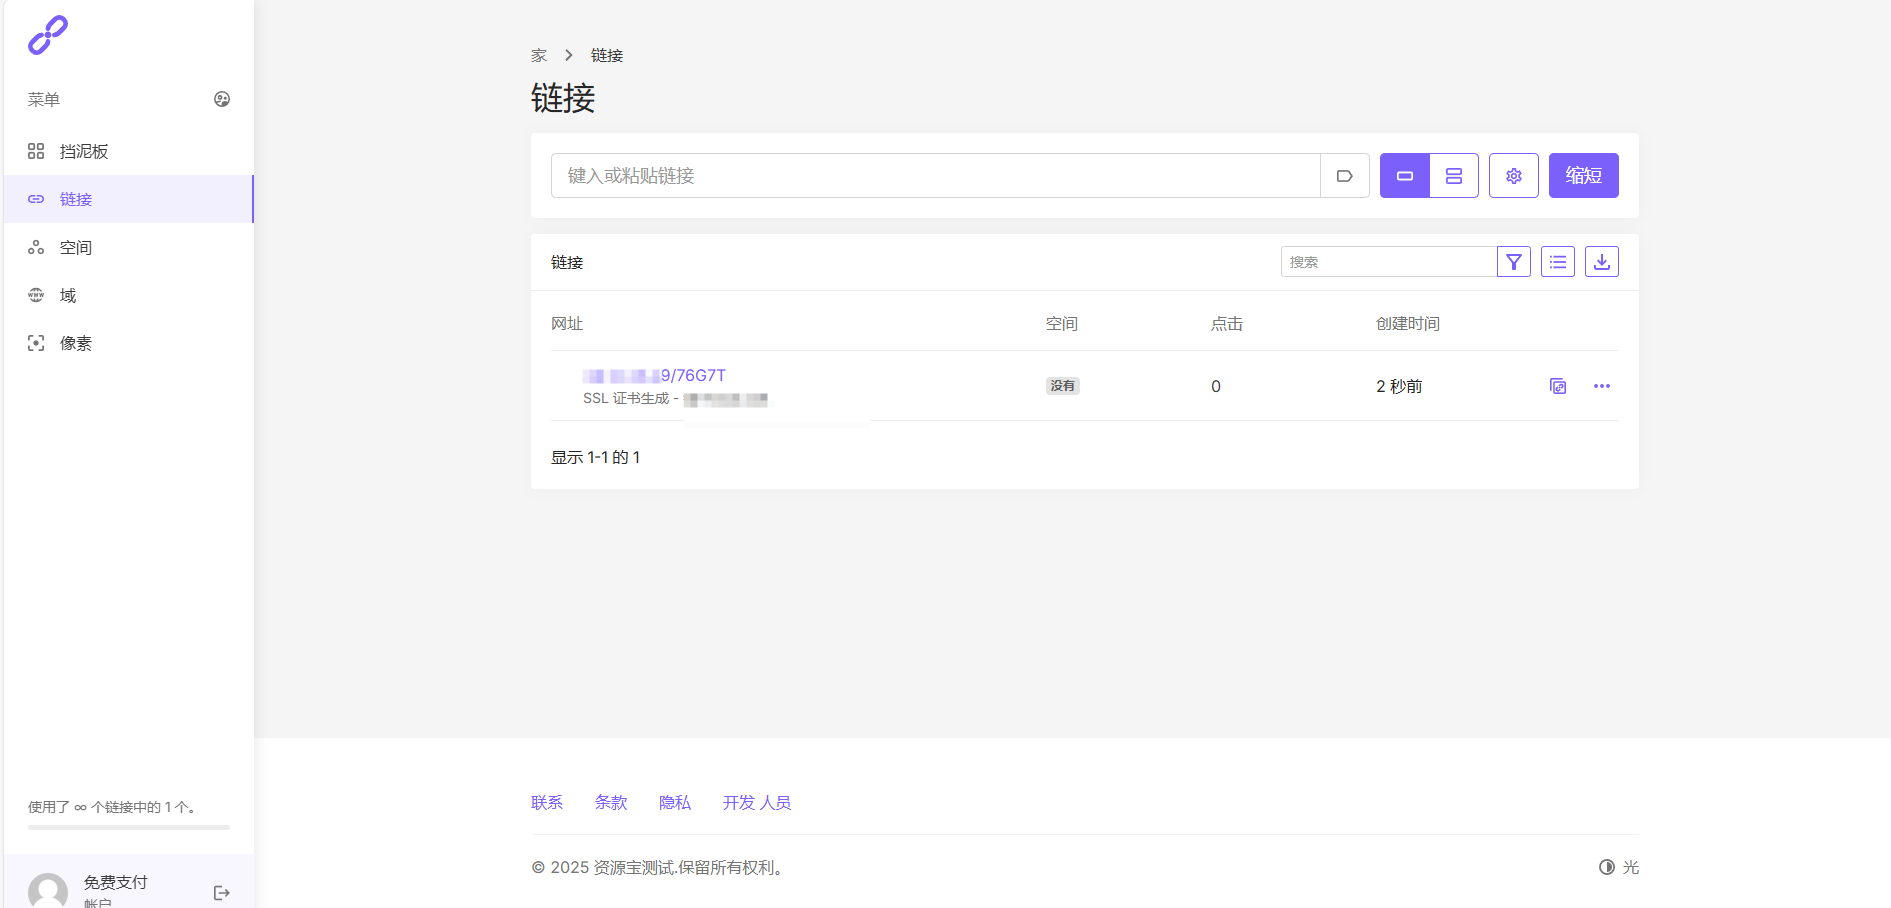The height and width of the screenshot is (908, 1891).
Task: Open the 域 domains page
Action: [129, 295]
